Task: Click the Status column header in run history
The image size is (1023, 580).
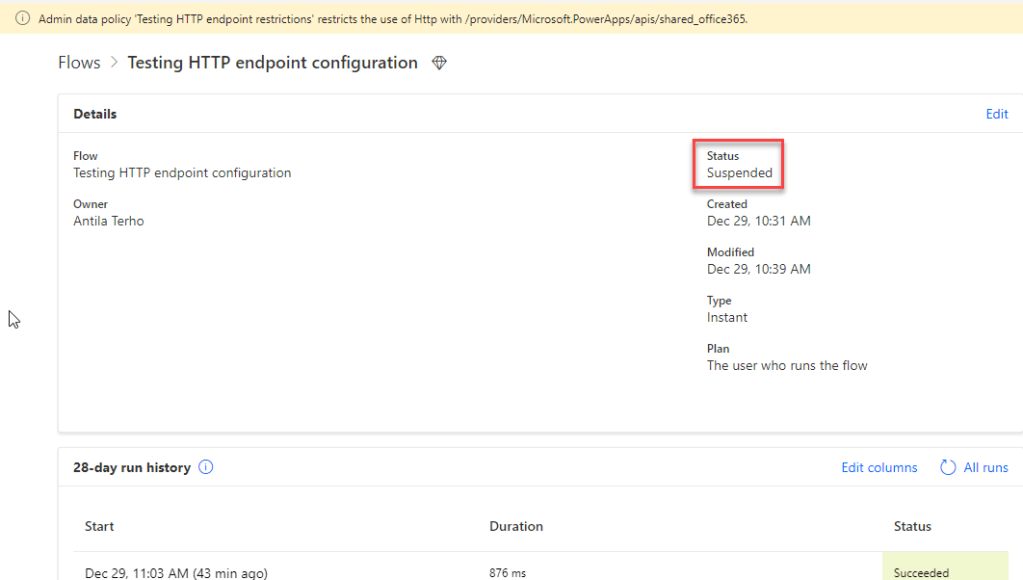Action: click(x=912, y=526)
